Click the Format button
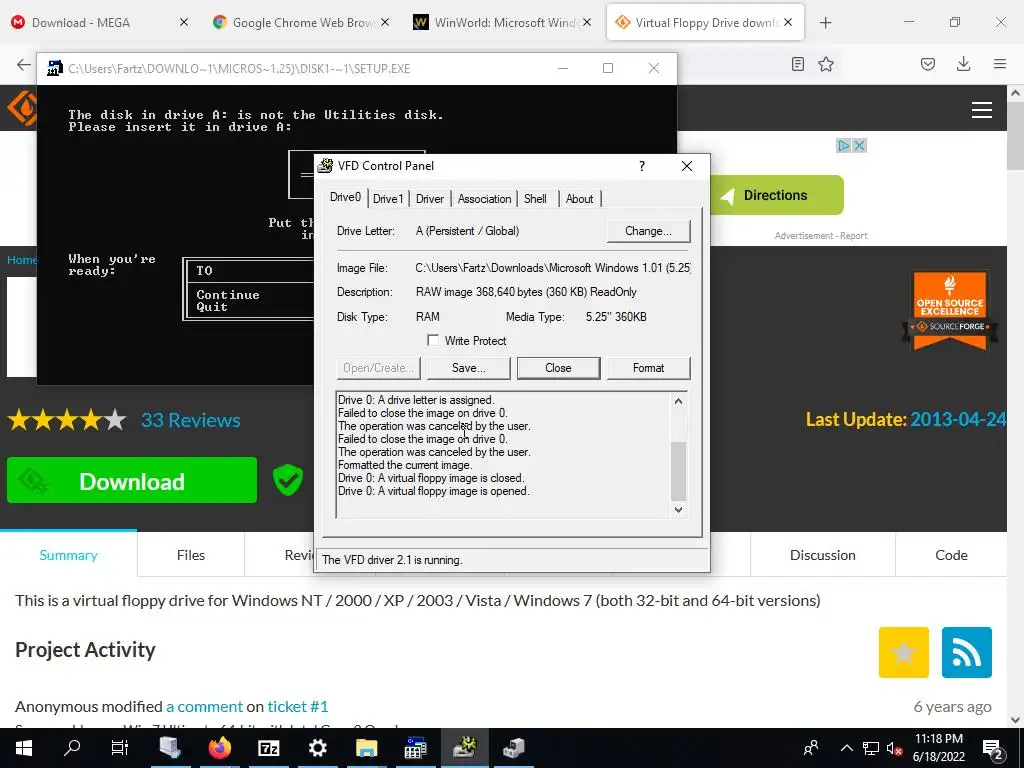Image resolution: width=1024 pixels, height=768 pixels. (x=648, y=368)
